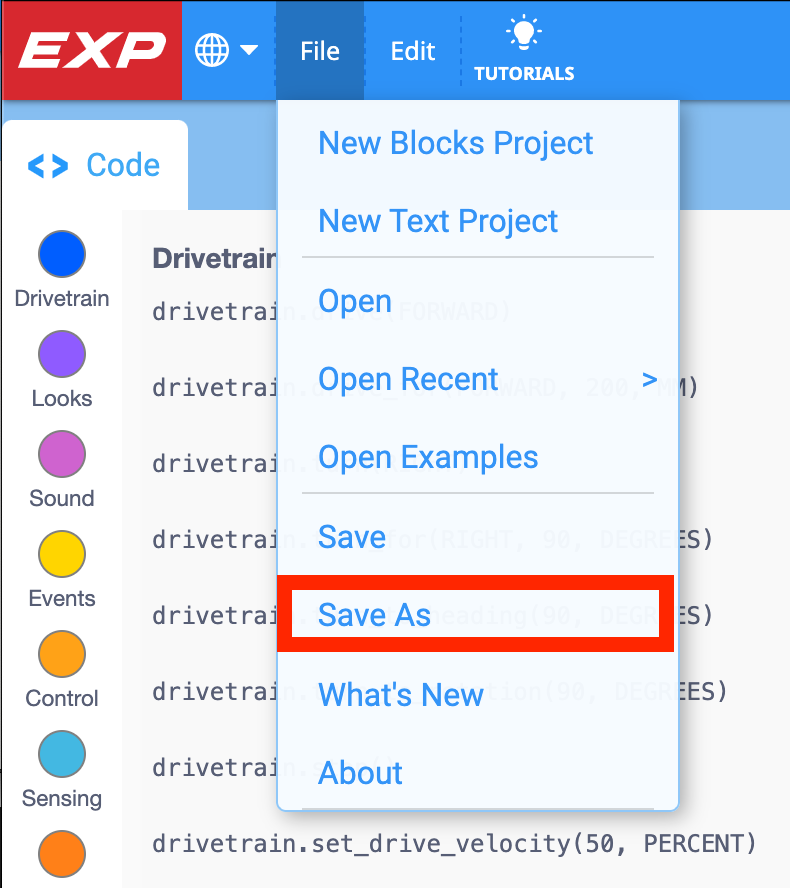Select the purple Looks category circle
Viewport: 790px width, 888px height.
[x=62, y=354]
